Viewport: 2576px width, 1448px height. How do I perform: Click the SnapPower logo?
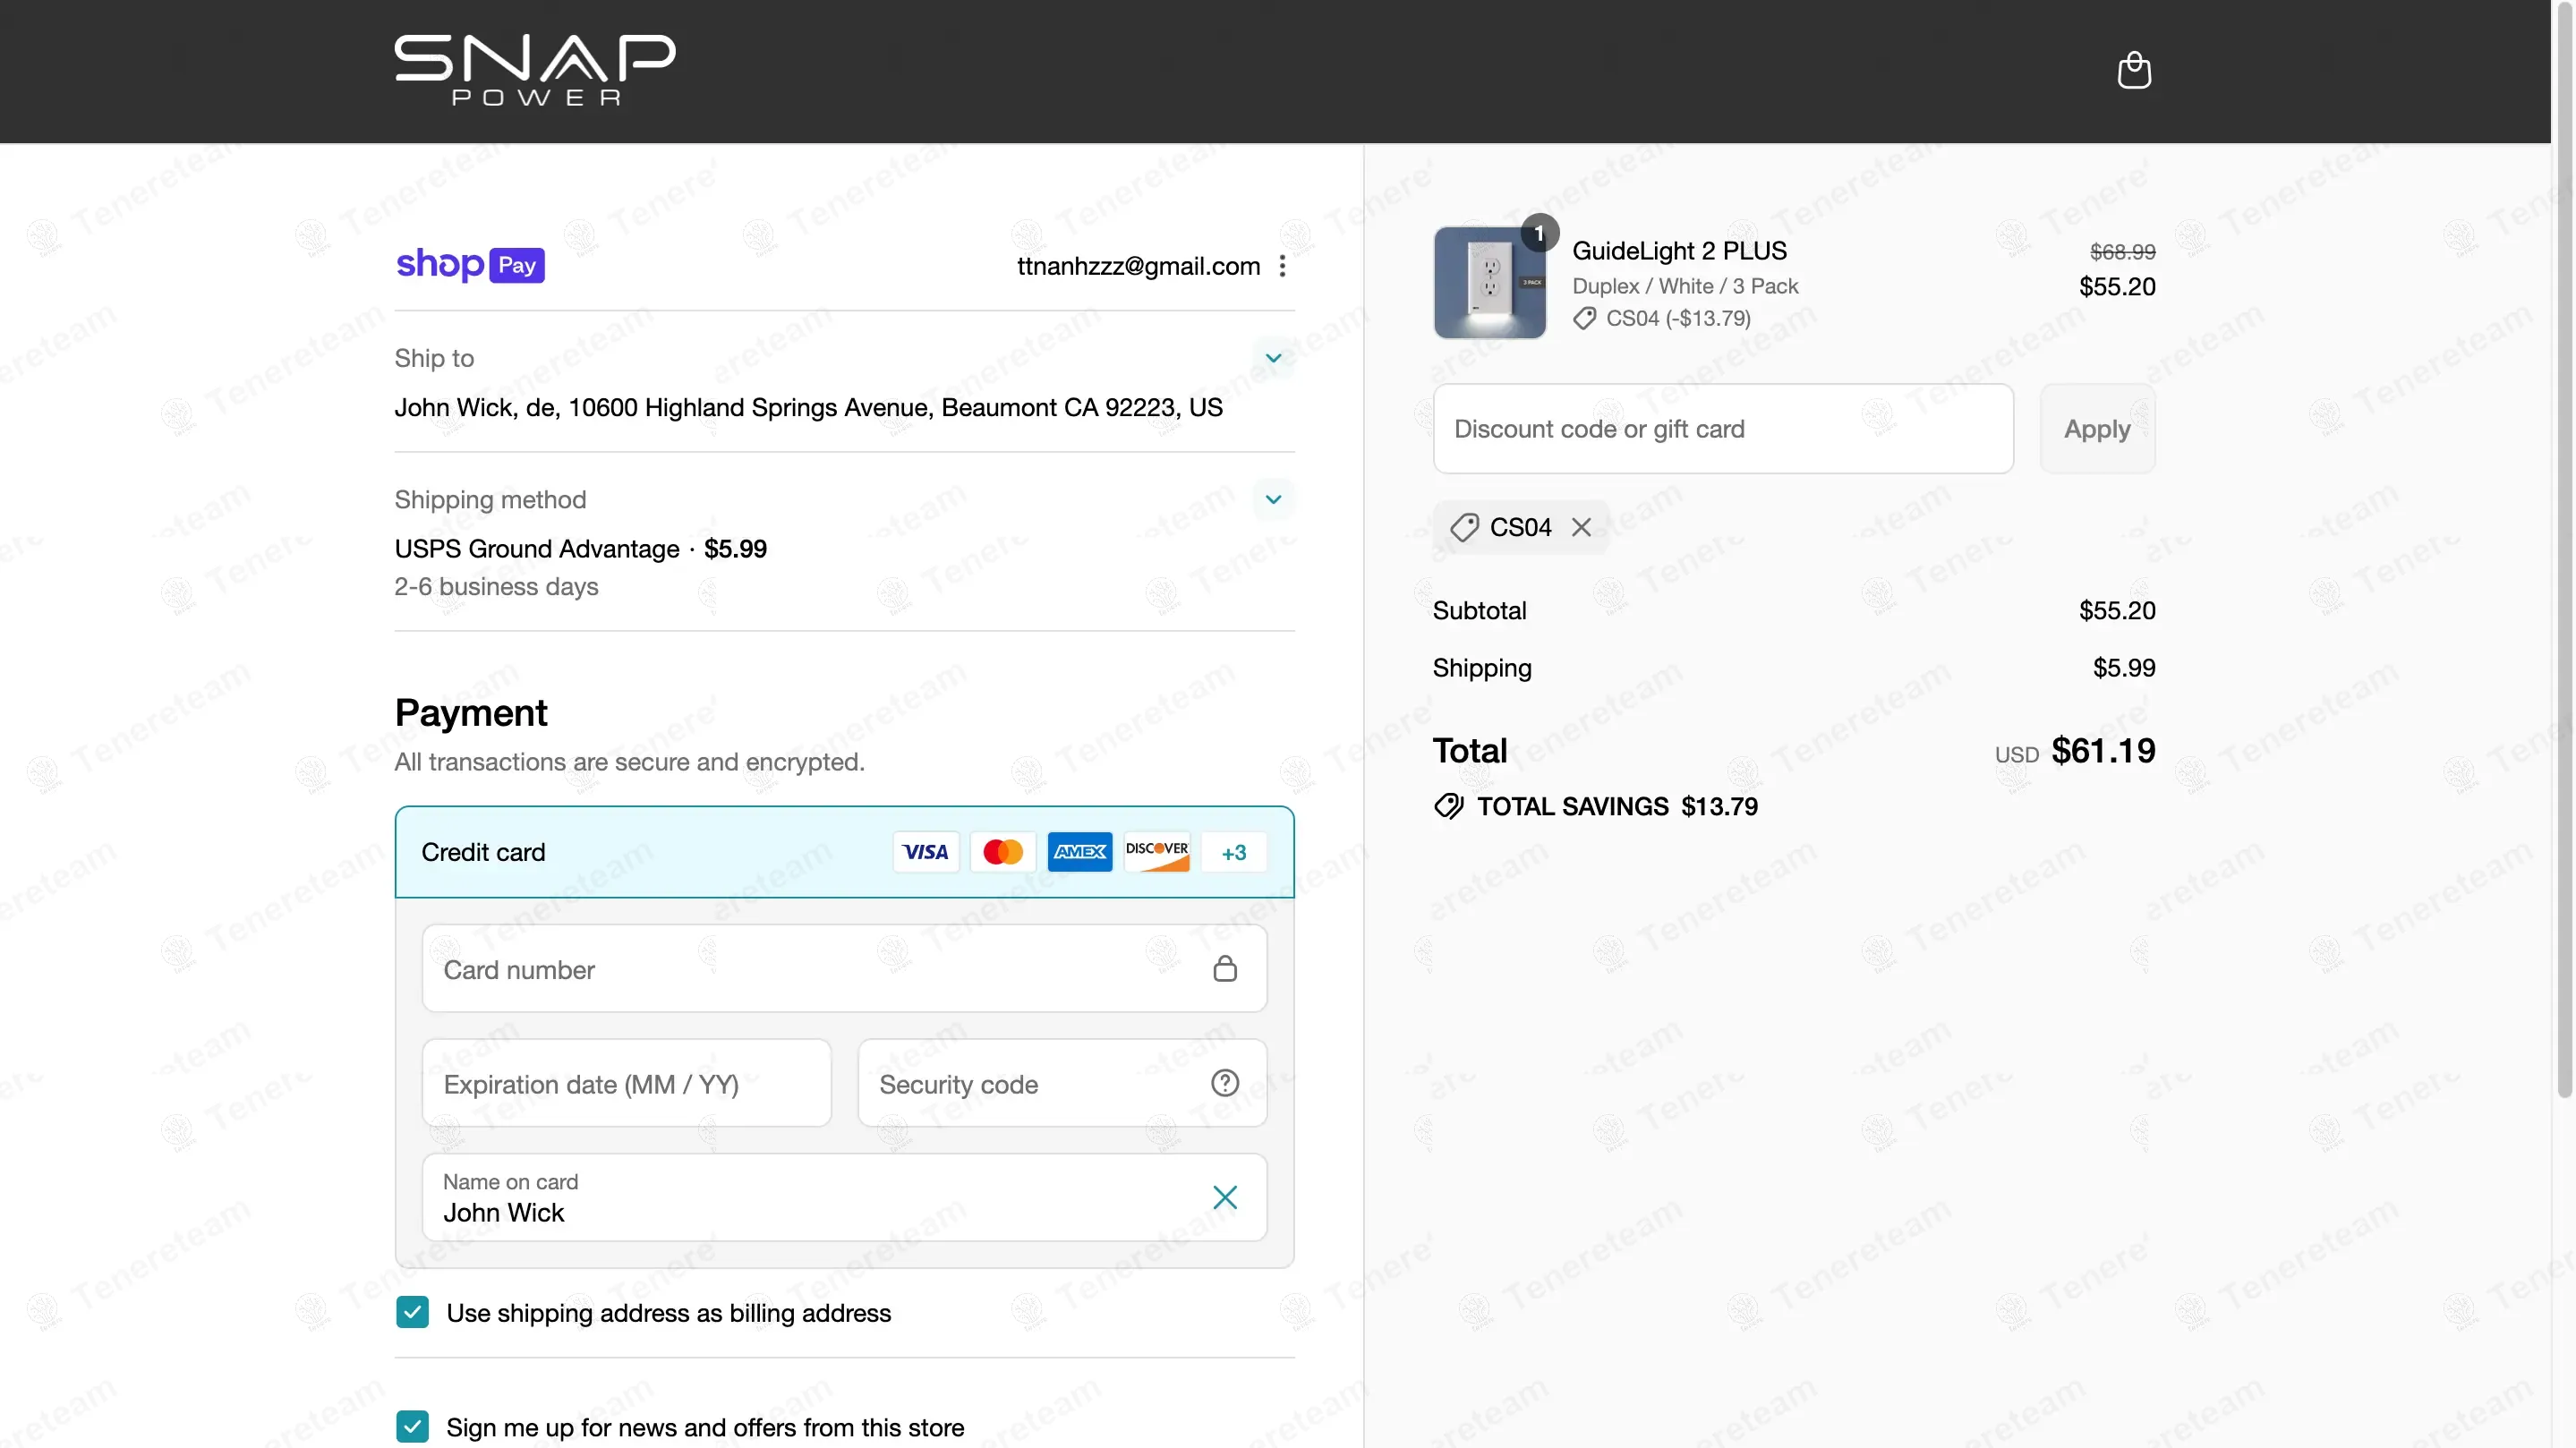[535, 70]
